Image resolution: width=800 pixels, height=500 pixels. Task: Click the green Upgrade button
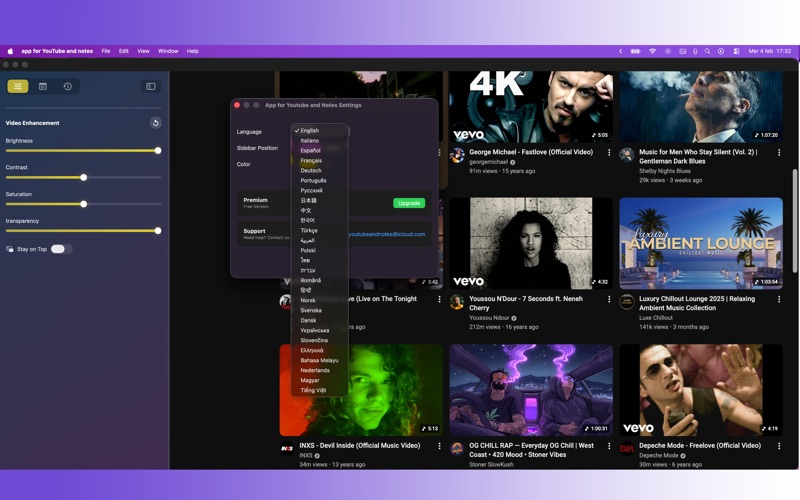tap(409, 203)
